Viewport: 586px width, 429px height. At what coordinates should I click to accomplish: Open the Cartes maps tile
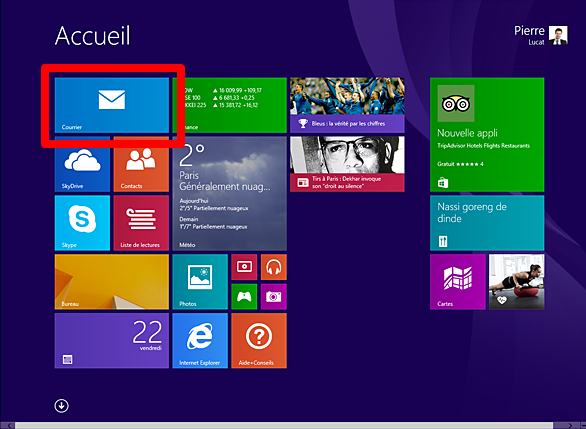coord(458,282)
